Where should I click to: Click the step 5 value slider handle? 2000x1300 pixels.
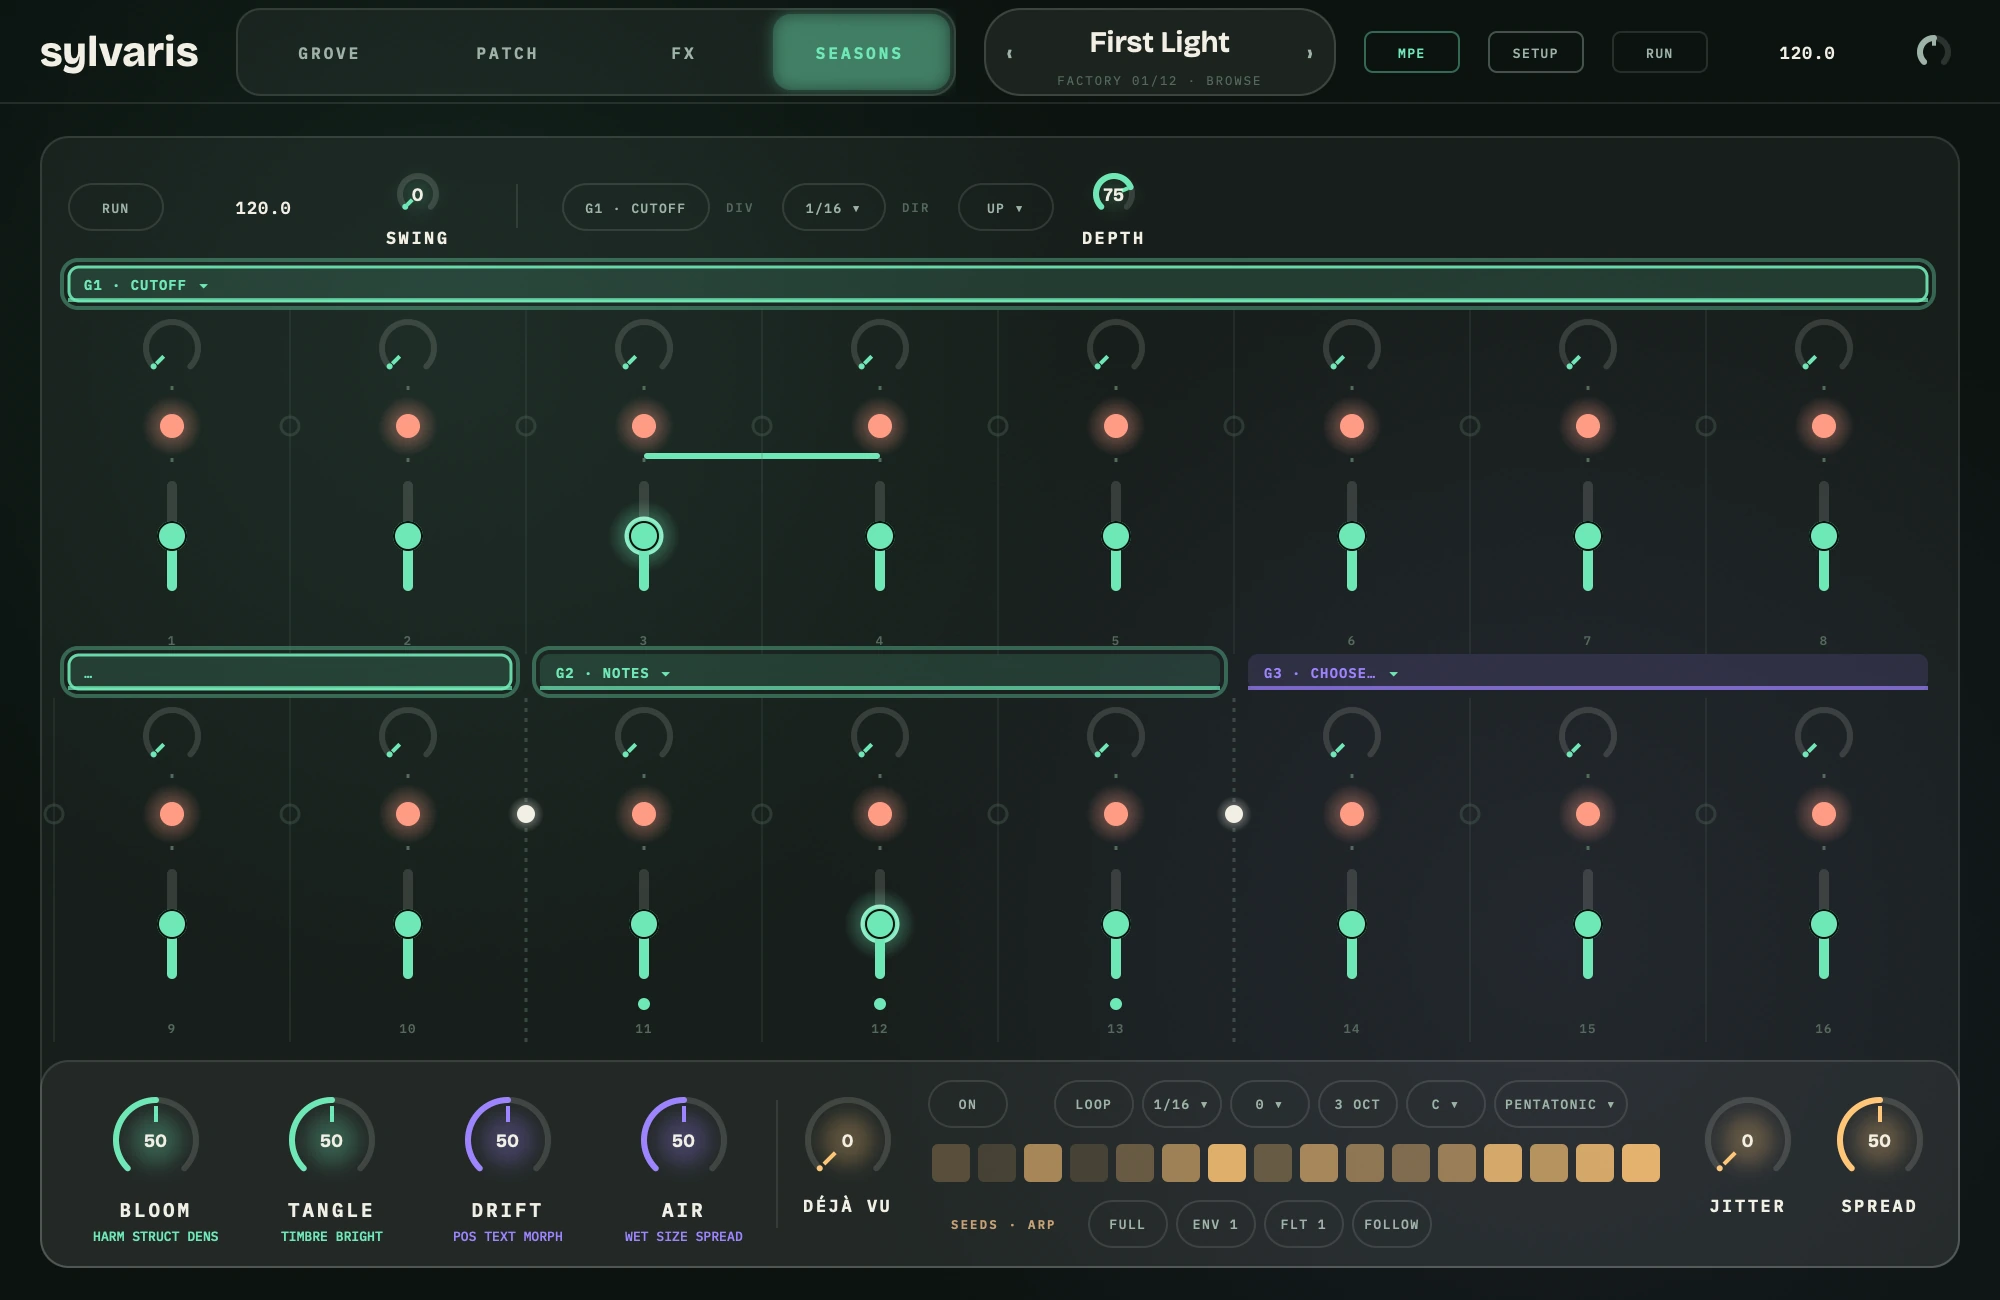click(x=1116, y=536)
